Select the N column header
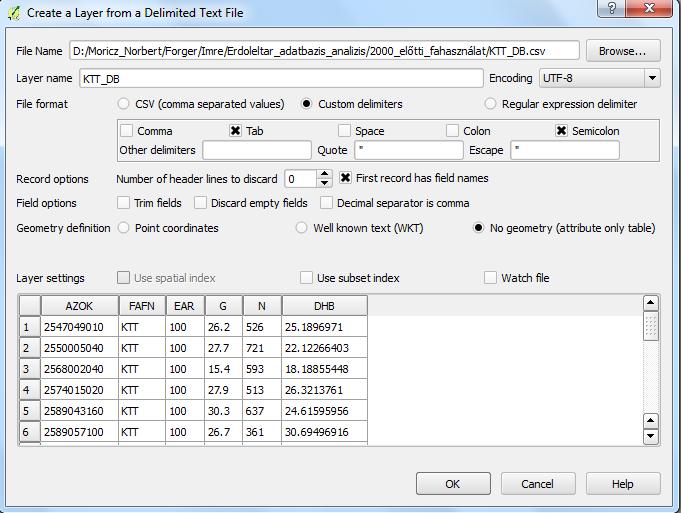 click(262, 306)
